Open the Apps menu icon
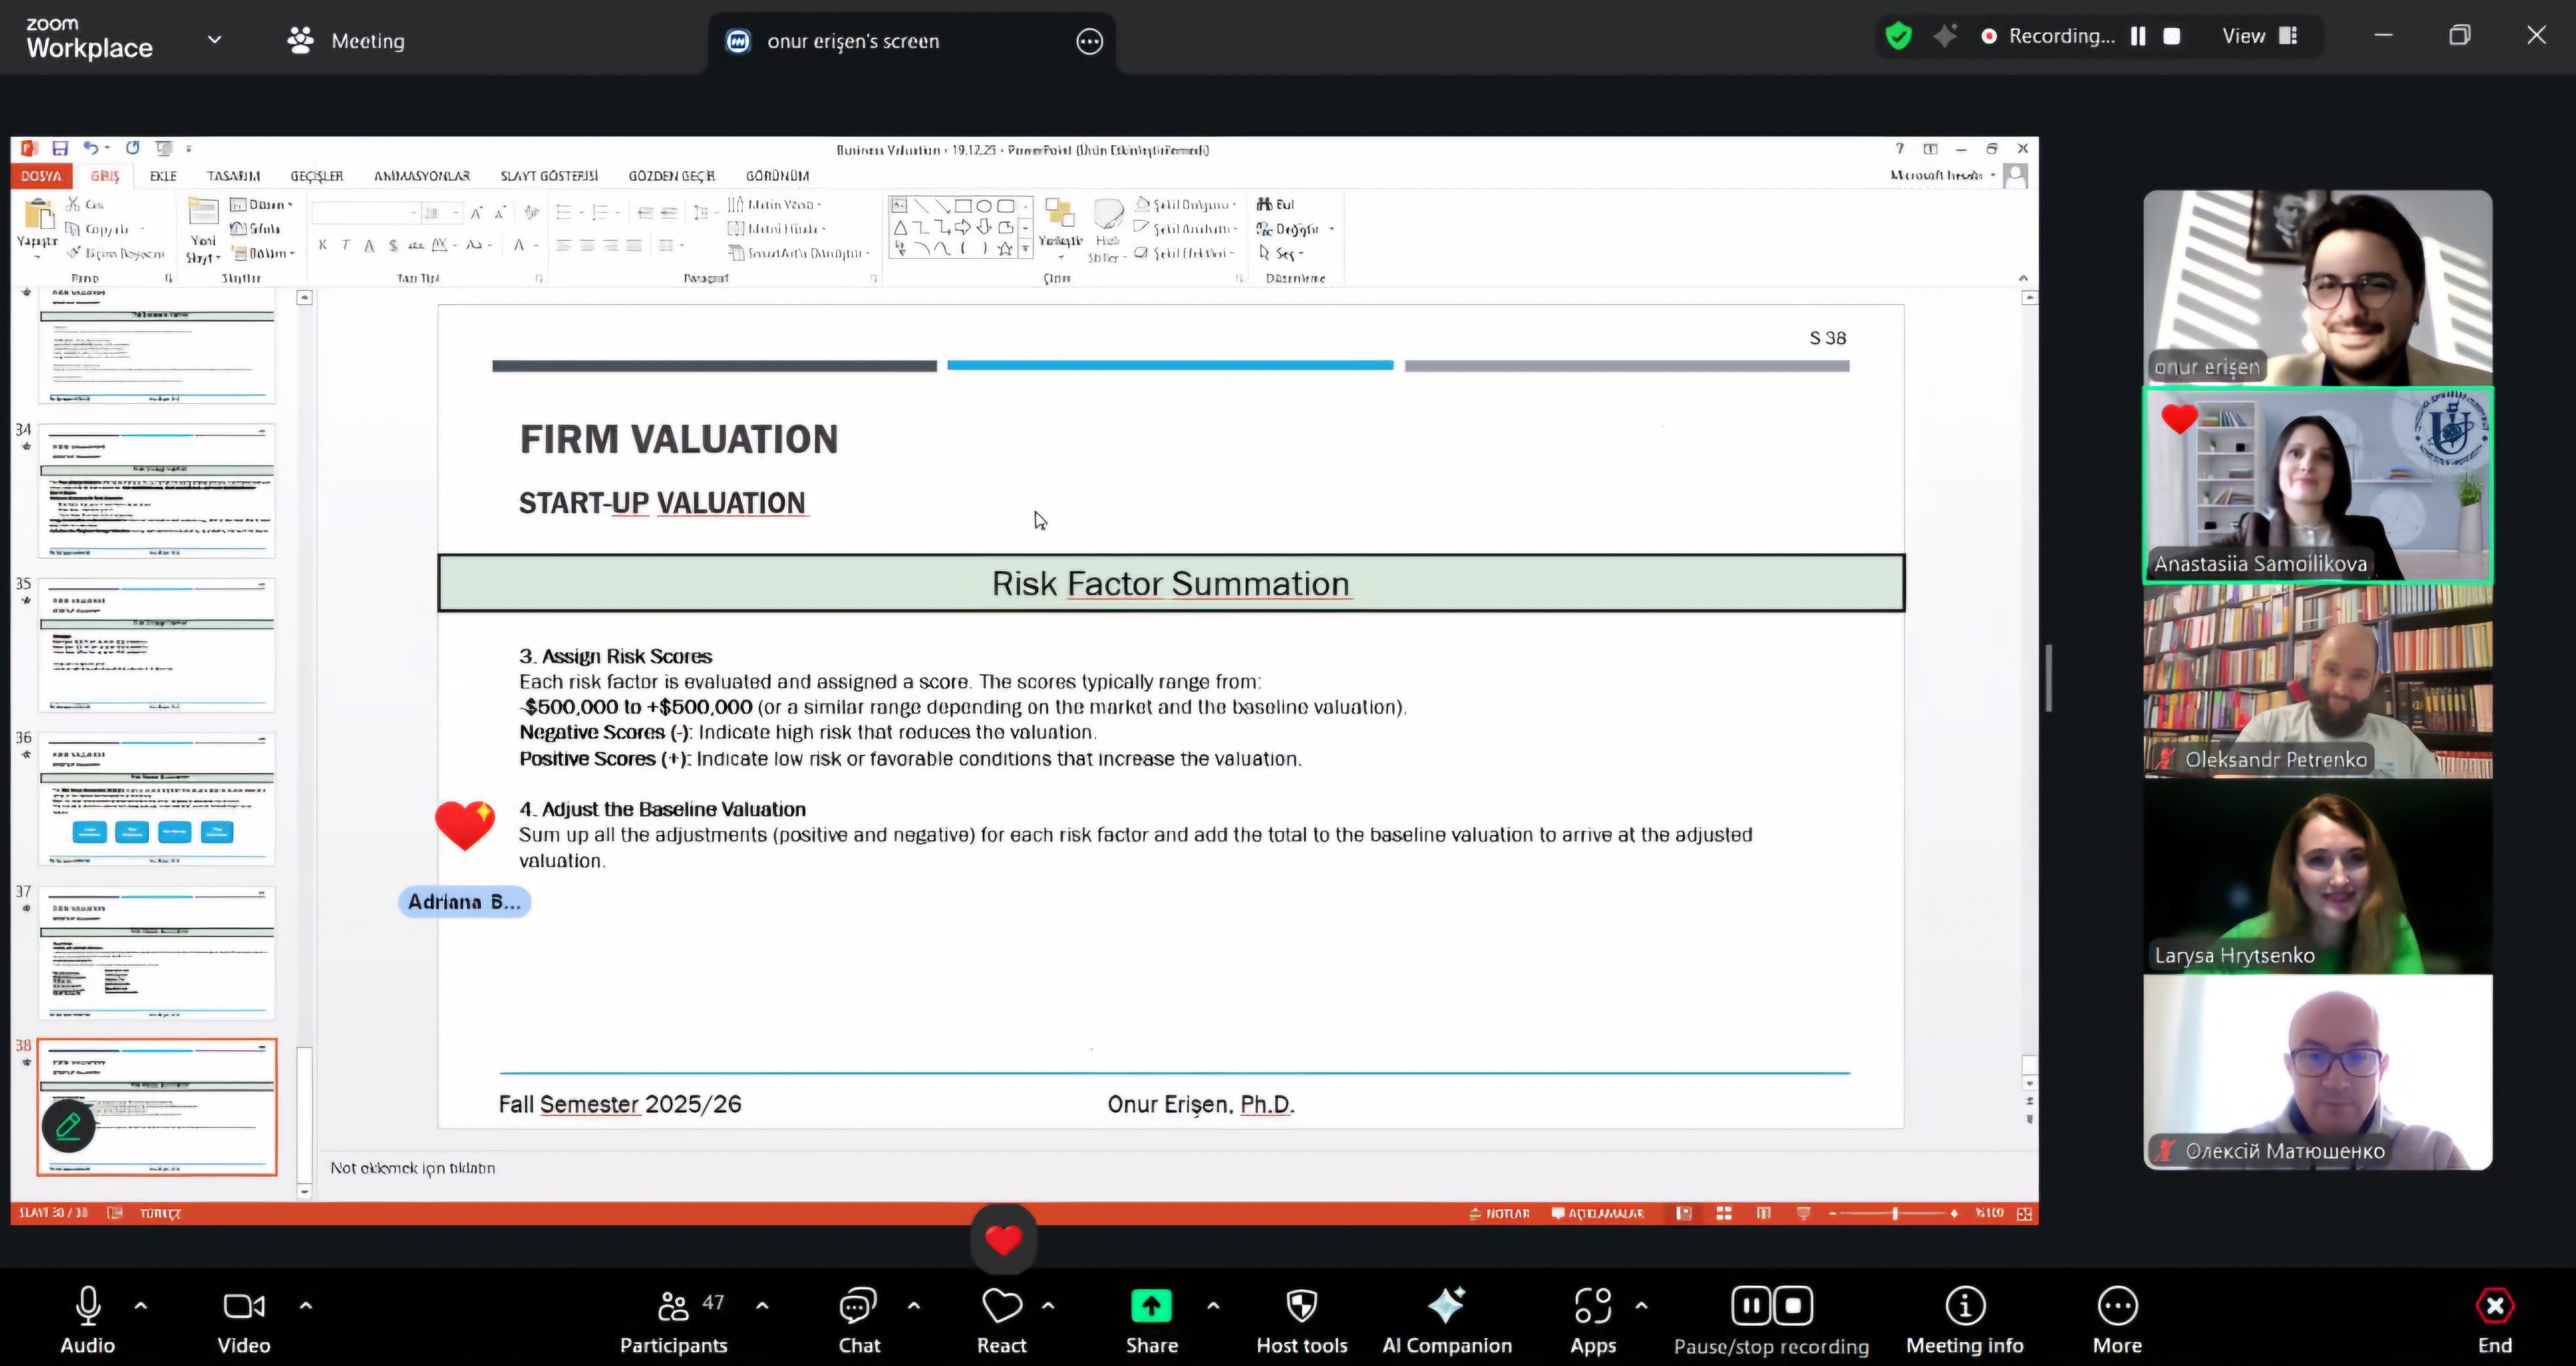Screen dimensions: 2576x1366 [1592, 1306]
